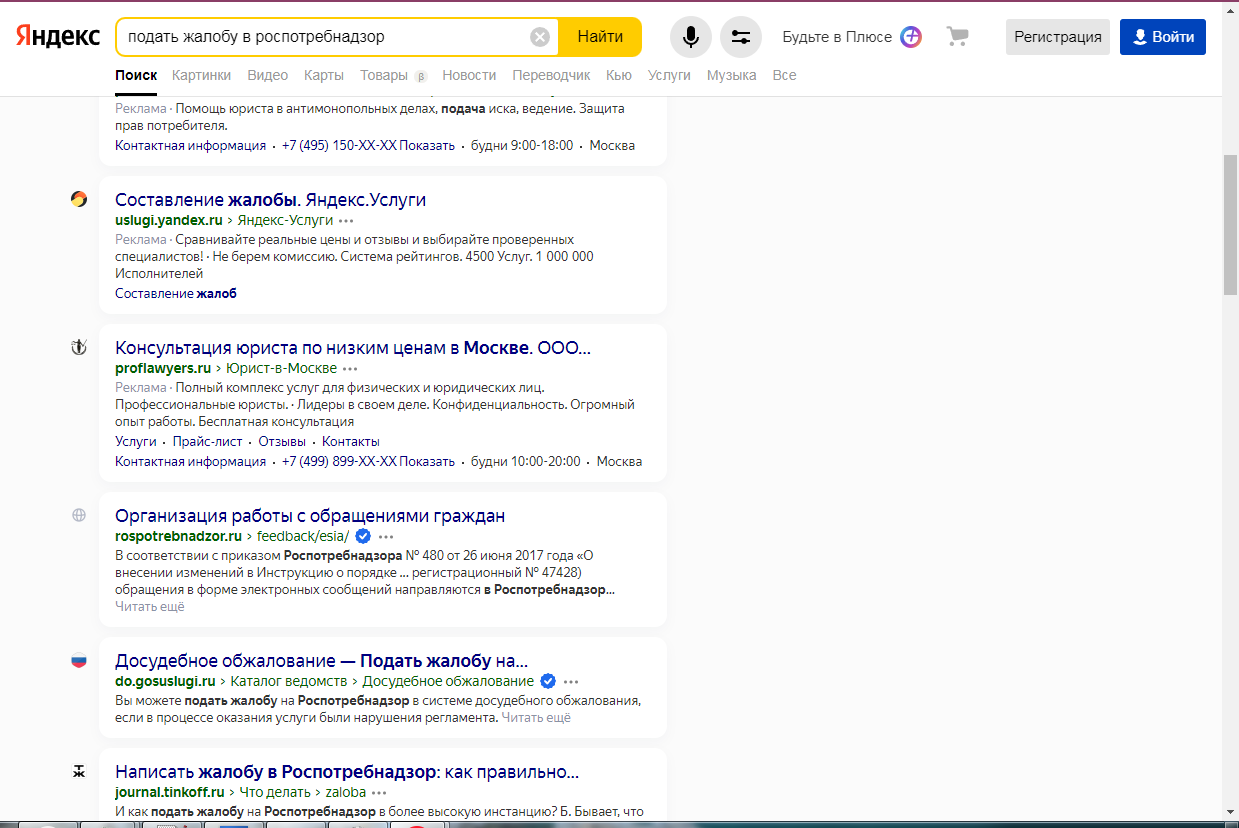Click the verified badge after Досудебное обжалование

coord(548,681)
